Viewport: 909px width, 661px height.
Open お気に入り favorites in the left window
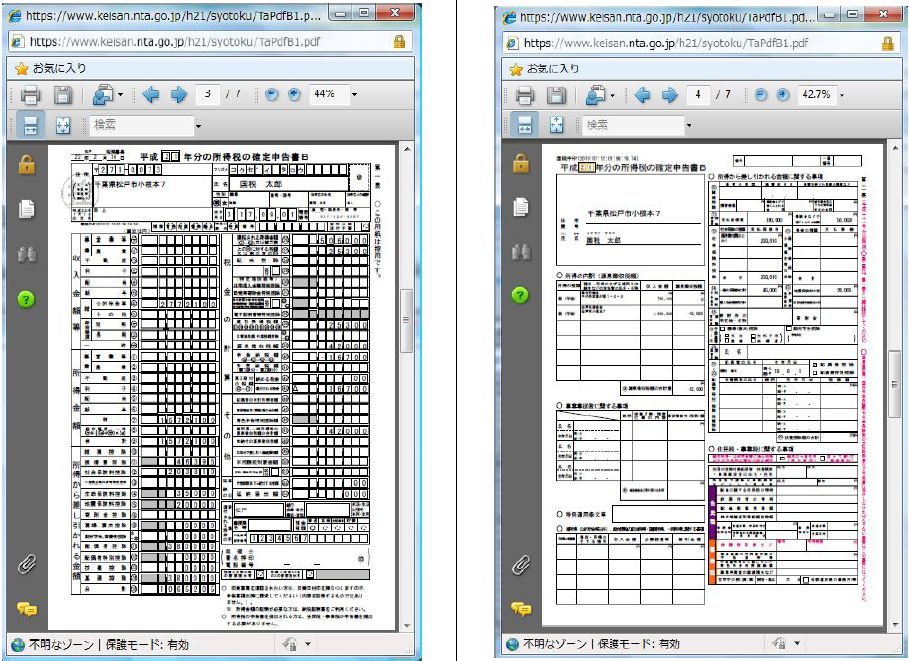[x=47, y=68]
